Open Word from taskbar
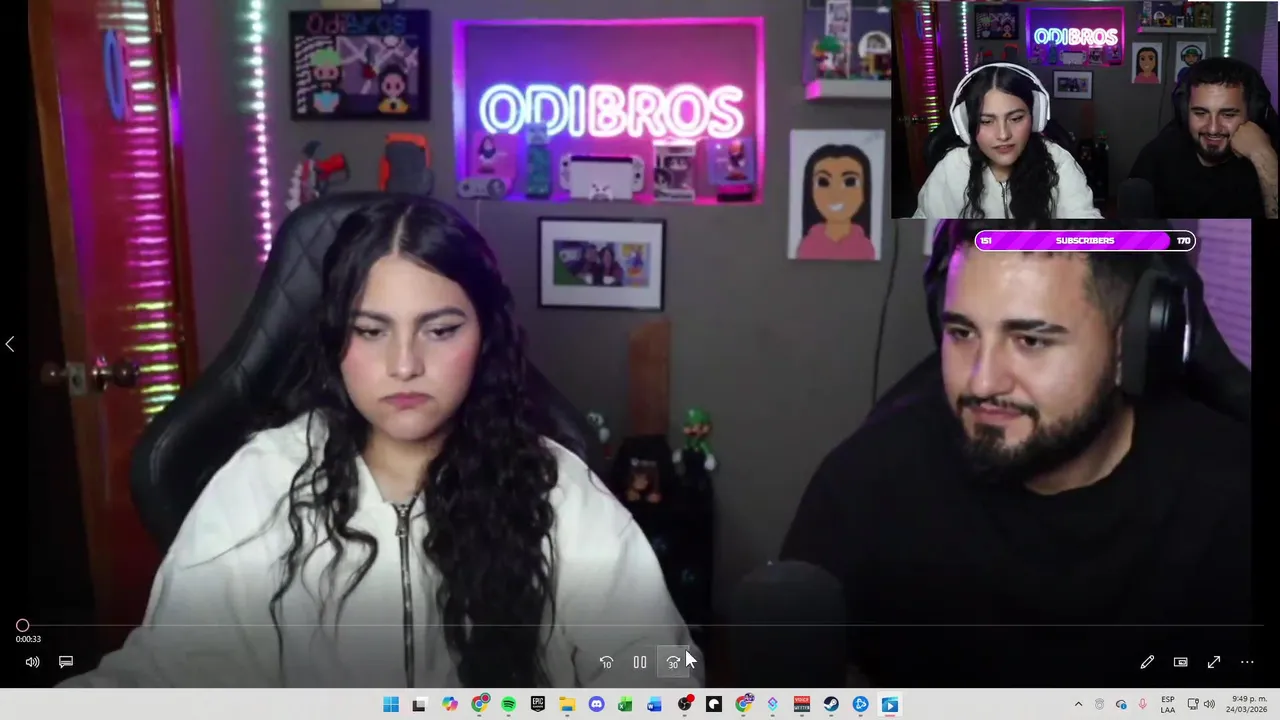The image size is (1280, 720). [x=654, y=705]
